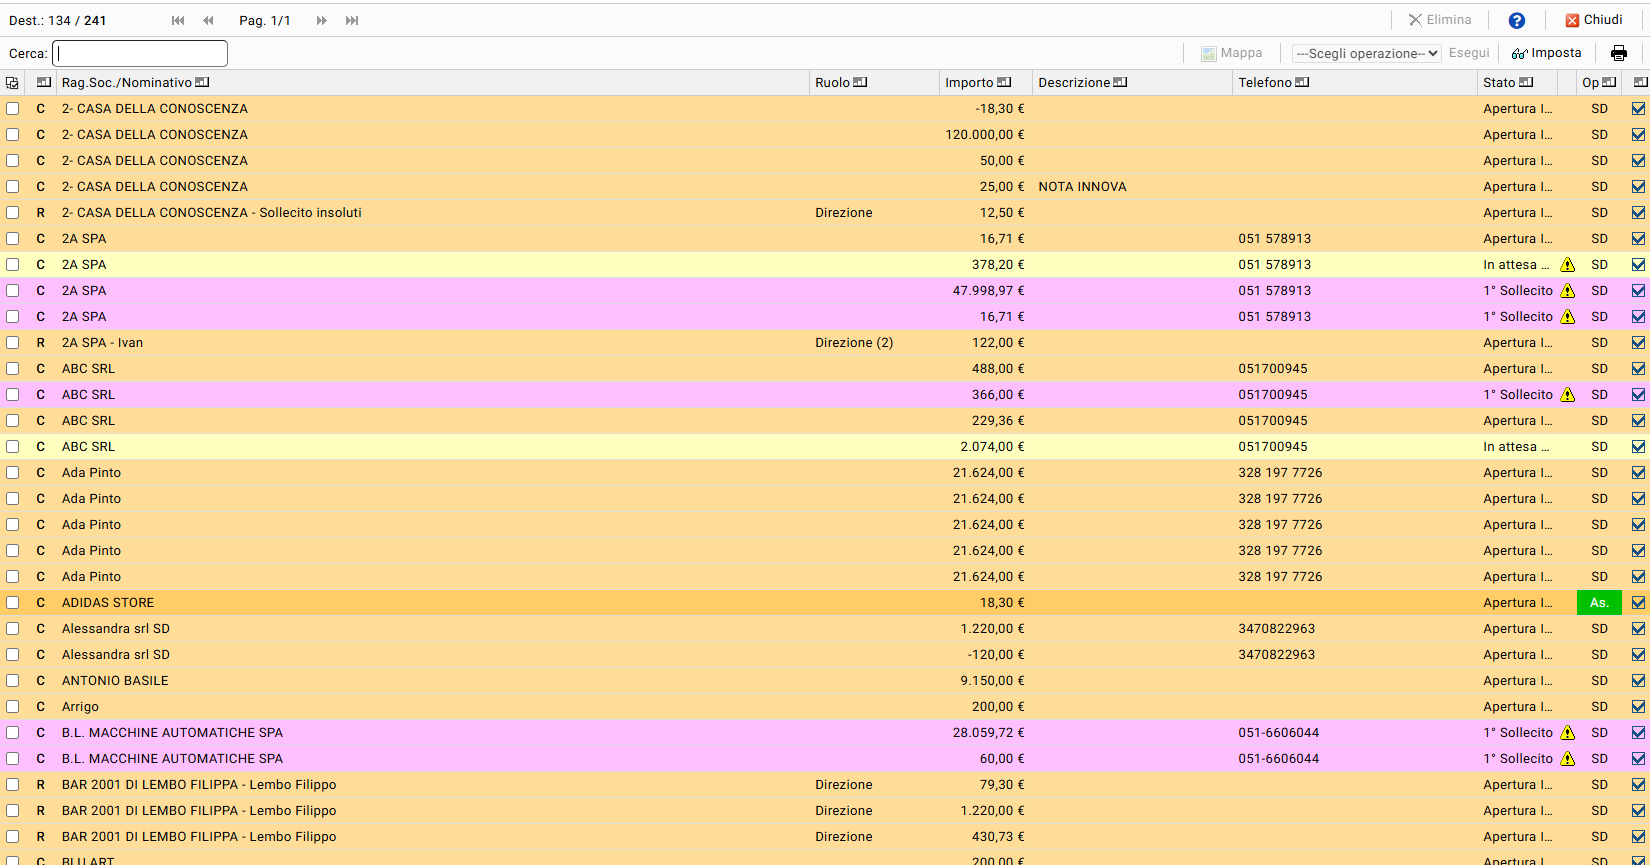Image resolution: width=1650 pixels, height=865 pixels.
Task: Open filter icon beside Telefono header
Action: (x=1302, y=82)
